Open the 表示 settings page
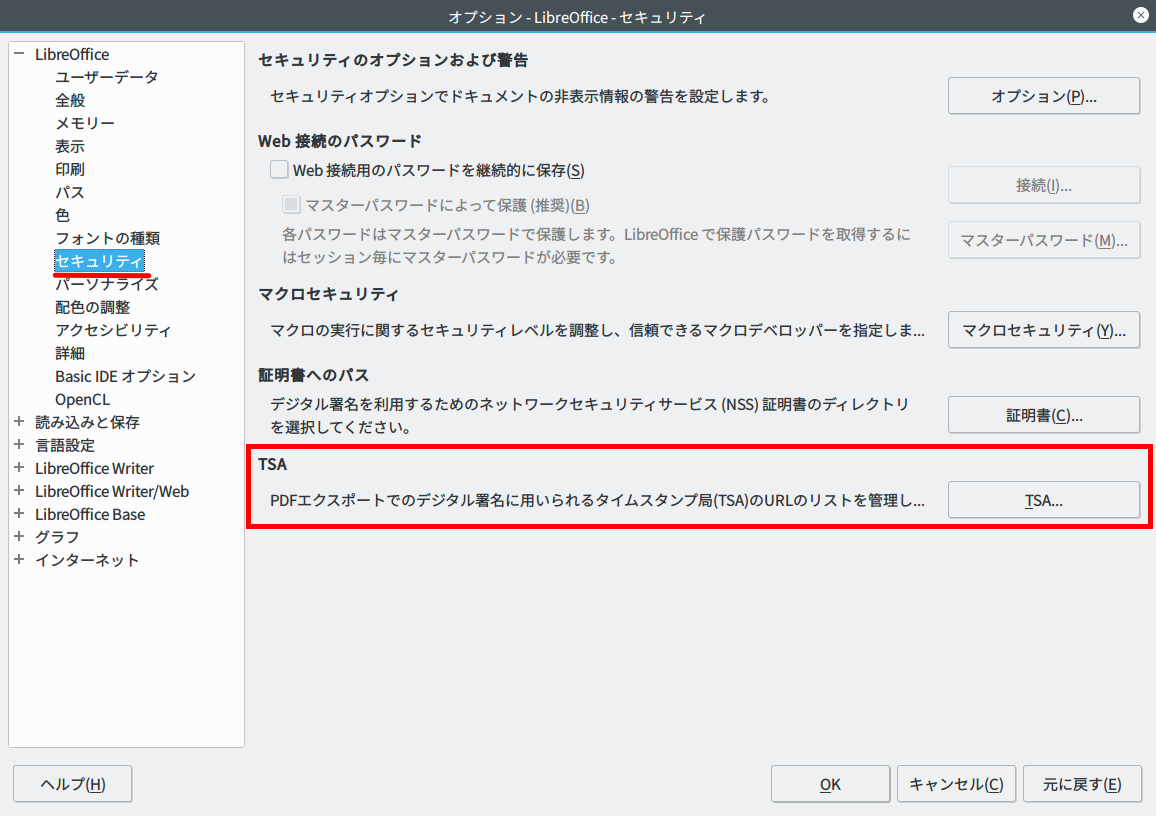Screen dimensions: 1156x816 70,146
